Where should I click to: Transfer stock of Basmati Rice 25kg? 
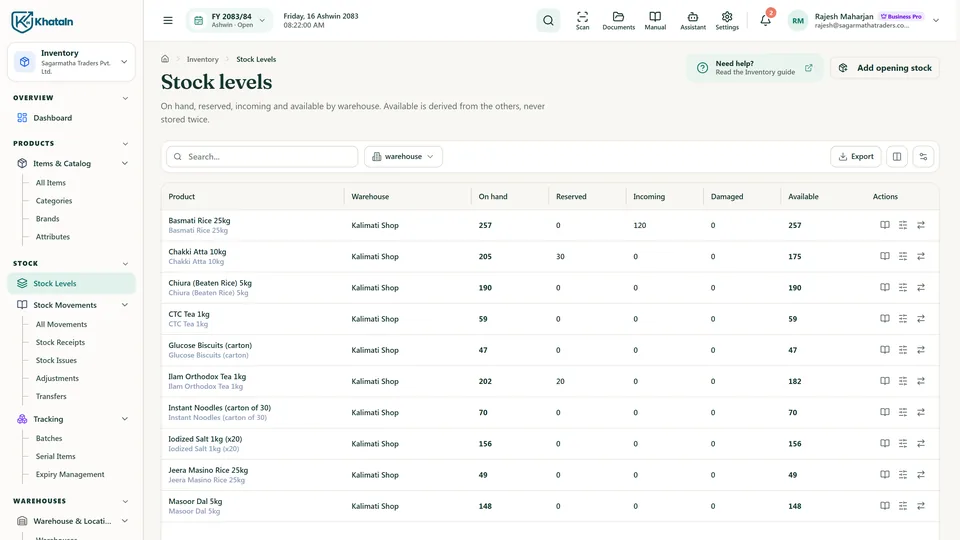tap(921, 225)
